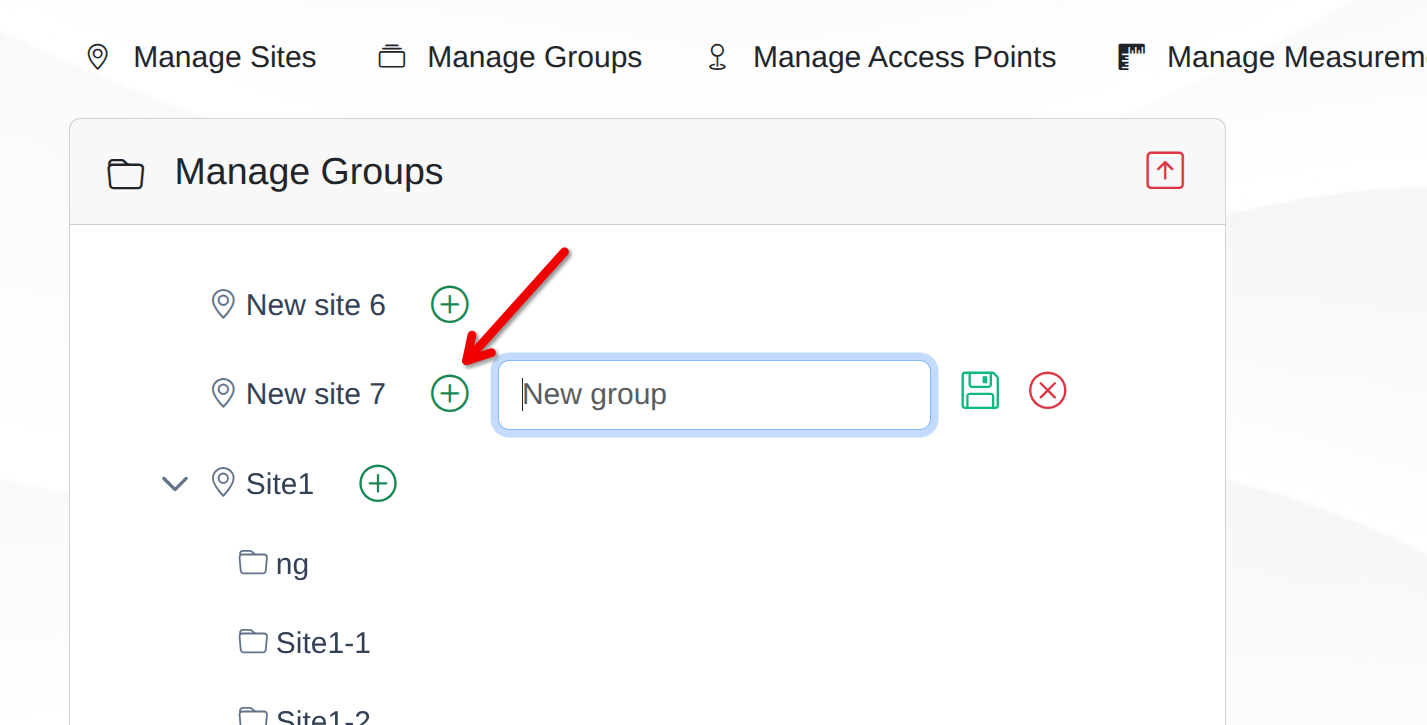The image size is (1427, 725).
Task: Click the red upload arrow icon in panel header
Action: (x=1165, y=171)
